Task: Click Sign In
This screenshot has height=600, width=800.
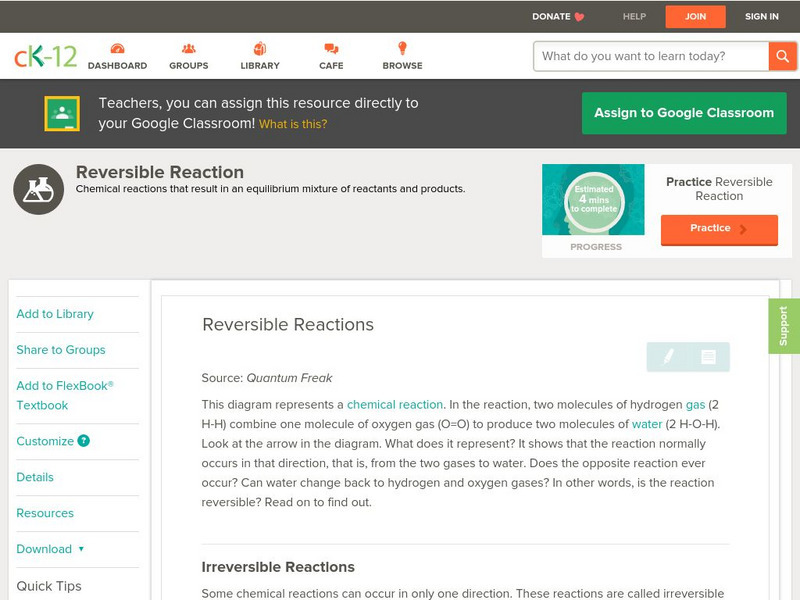Action: (762, 17)
